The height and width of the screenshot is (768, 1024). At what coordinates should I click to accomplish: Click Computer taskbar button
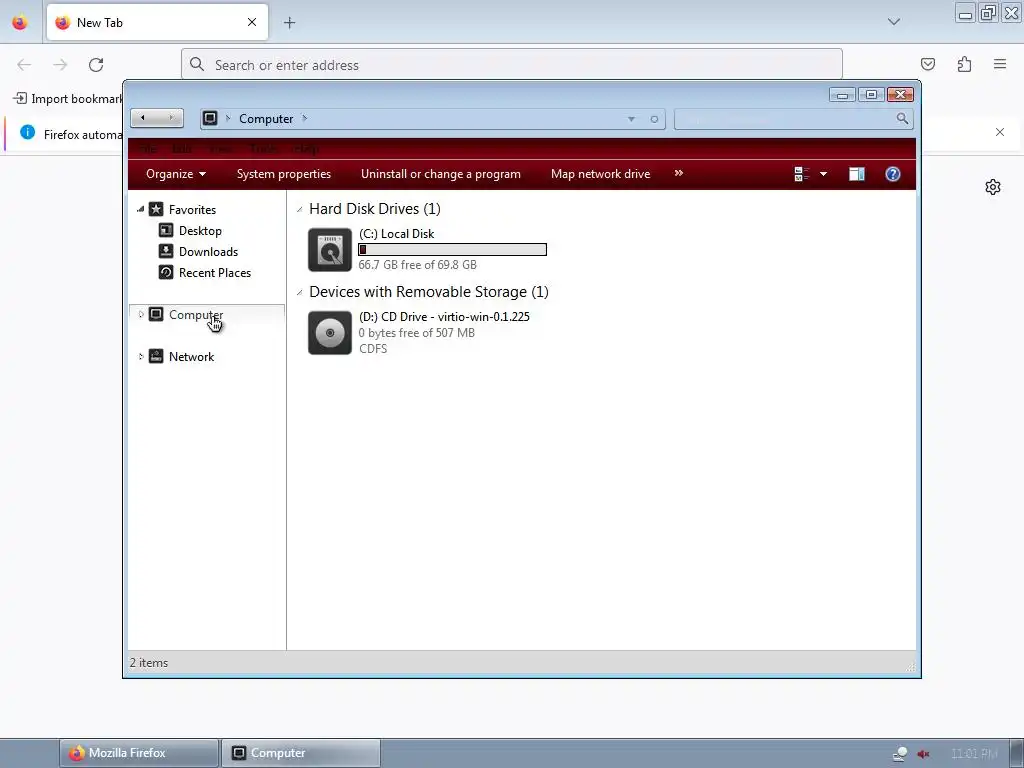point(301,753)
